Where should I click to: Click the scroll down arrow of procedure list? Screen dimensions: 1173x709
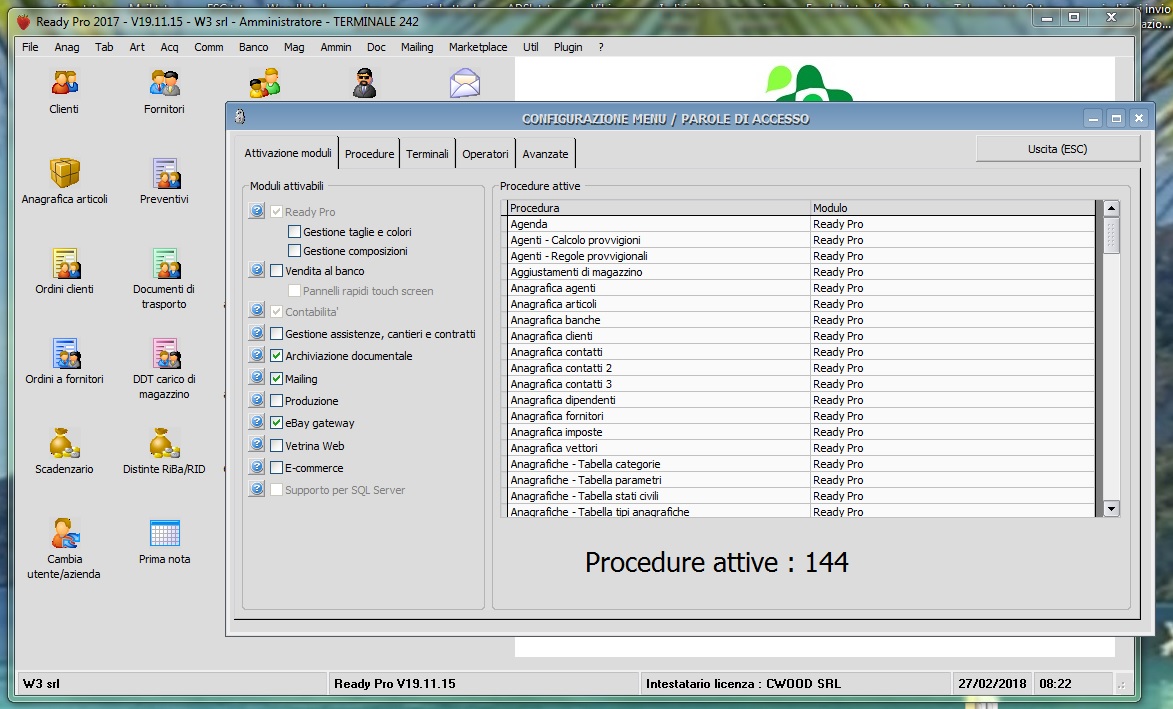pos(1111,509)
